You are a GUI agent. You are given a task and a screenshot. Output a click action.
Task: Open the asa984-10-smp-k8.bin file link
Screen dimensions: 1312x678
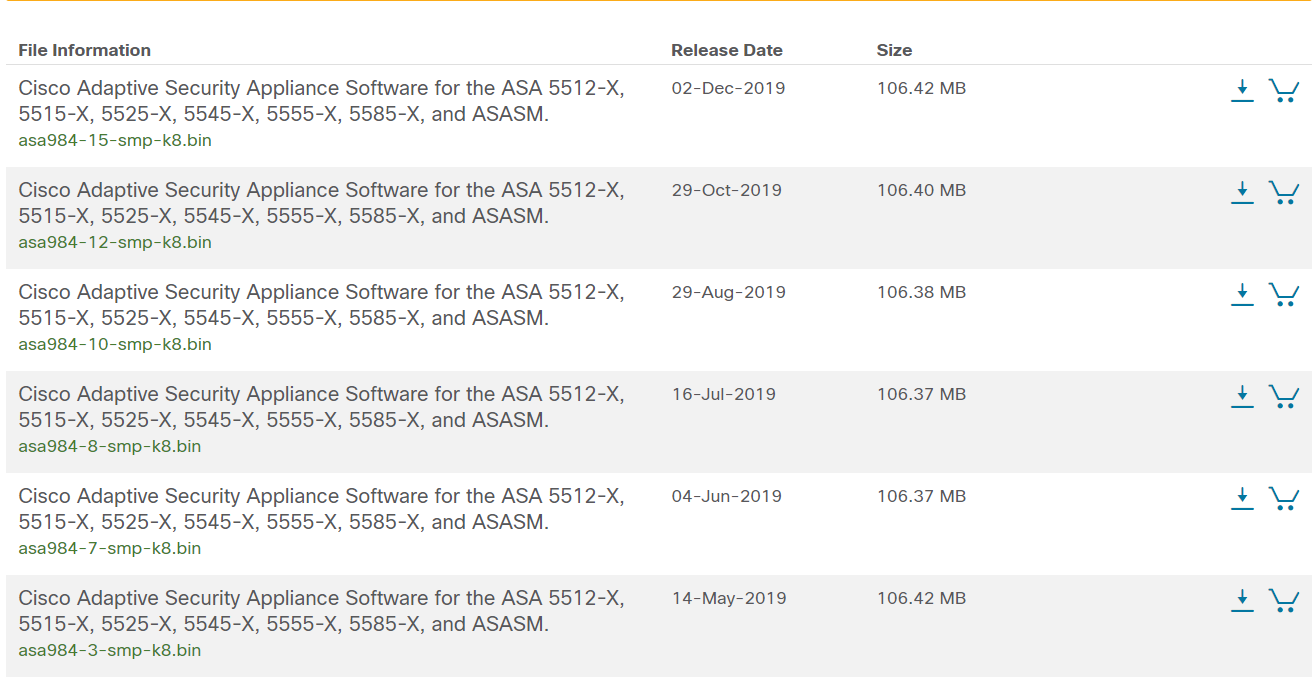(114, 344)
